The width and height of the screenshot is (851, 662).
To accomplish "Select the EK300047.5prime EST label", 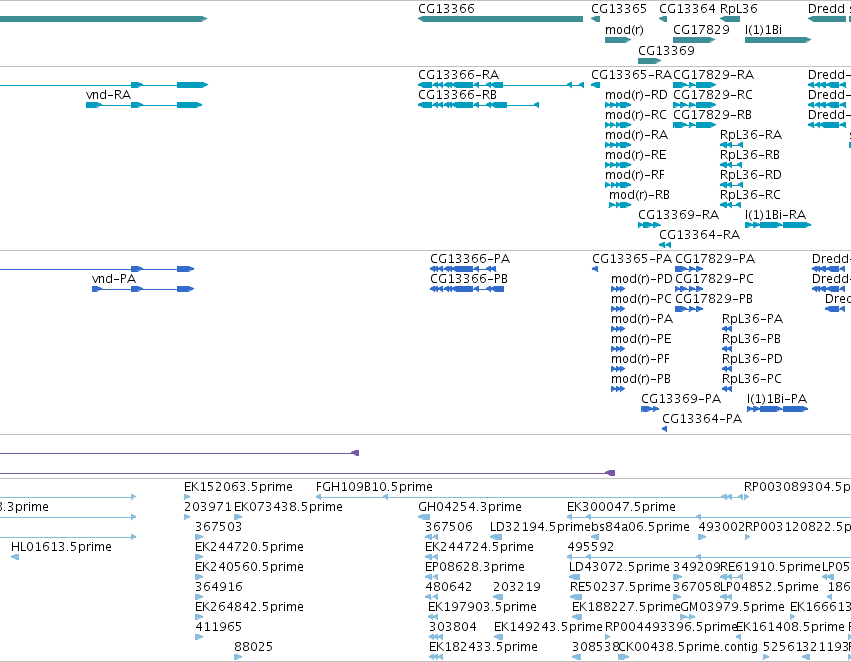I will click(621, 507).
